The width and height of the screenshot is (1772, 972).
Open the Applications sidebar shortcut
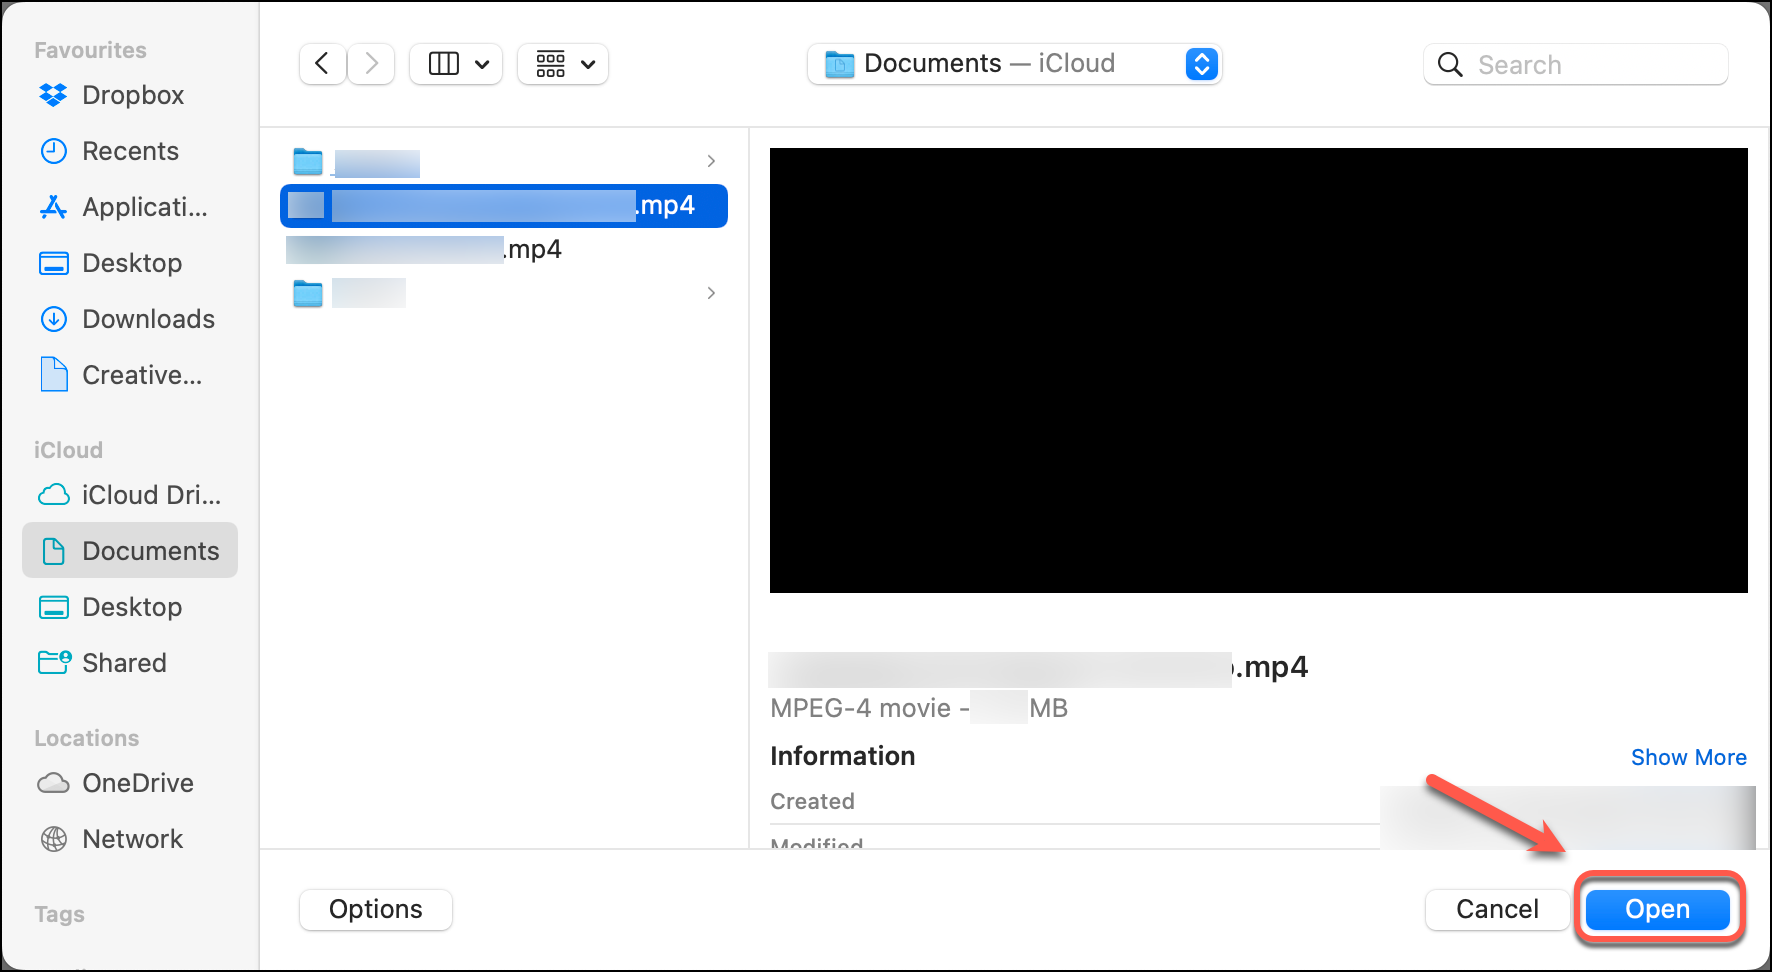click(144, 207)
